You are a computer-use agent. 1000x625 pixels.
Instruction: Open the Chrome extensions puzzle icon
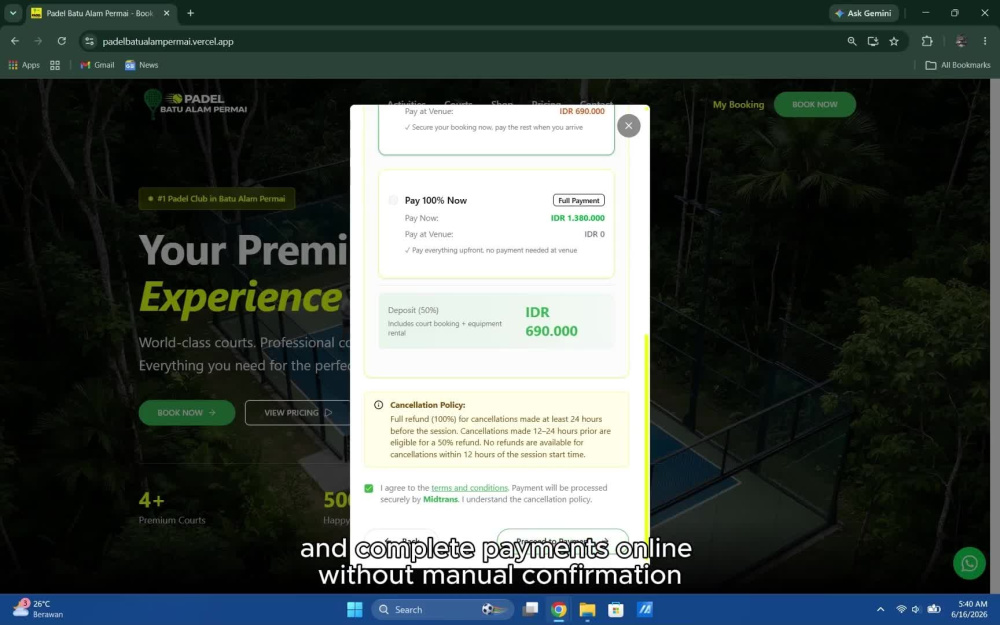click(927, 41)
